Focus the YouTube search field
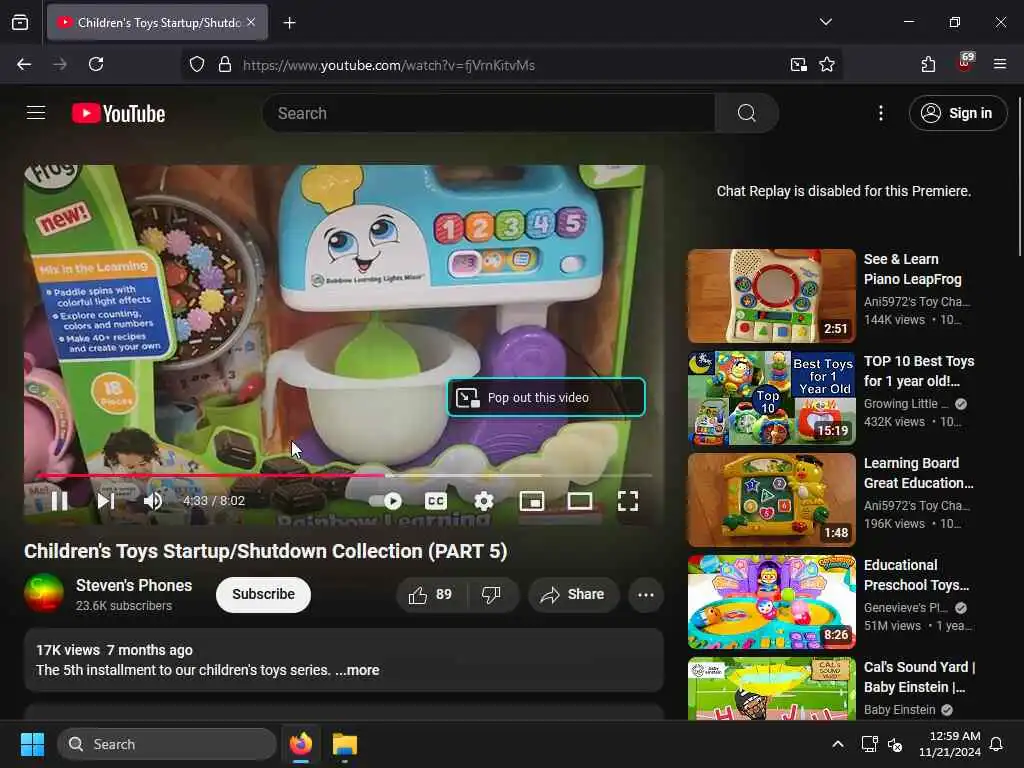 (488, 113)
